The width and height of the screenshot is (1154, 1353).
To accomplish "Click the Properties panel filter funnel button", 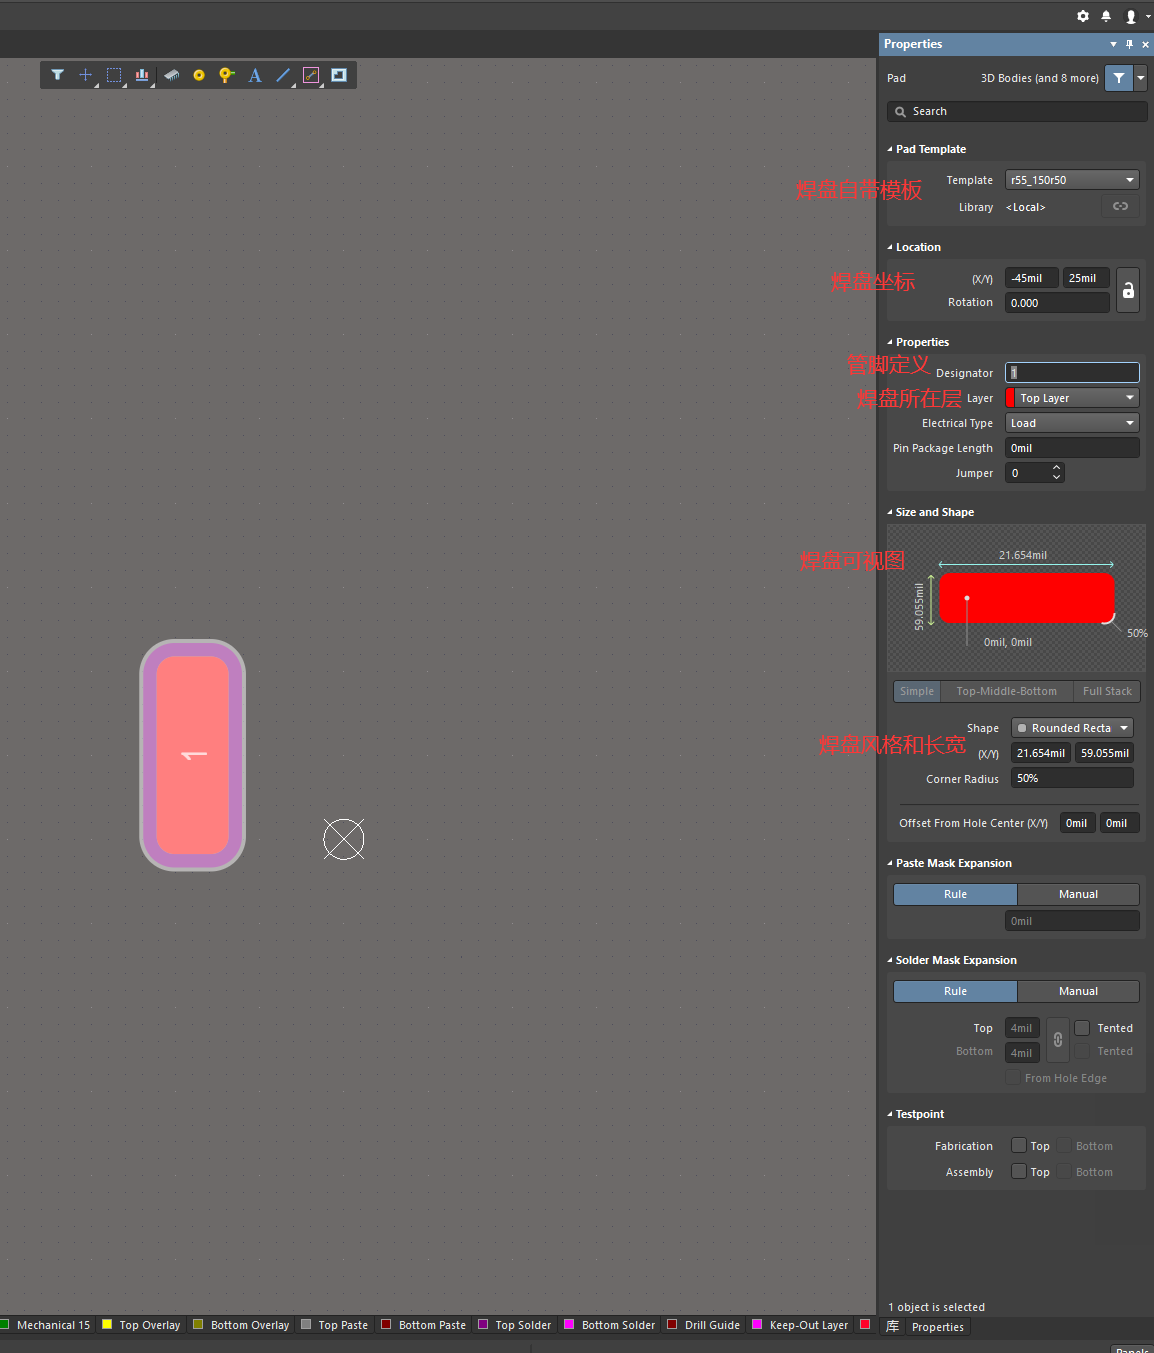I will tap(1119, 78).
